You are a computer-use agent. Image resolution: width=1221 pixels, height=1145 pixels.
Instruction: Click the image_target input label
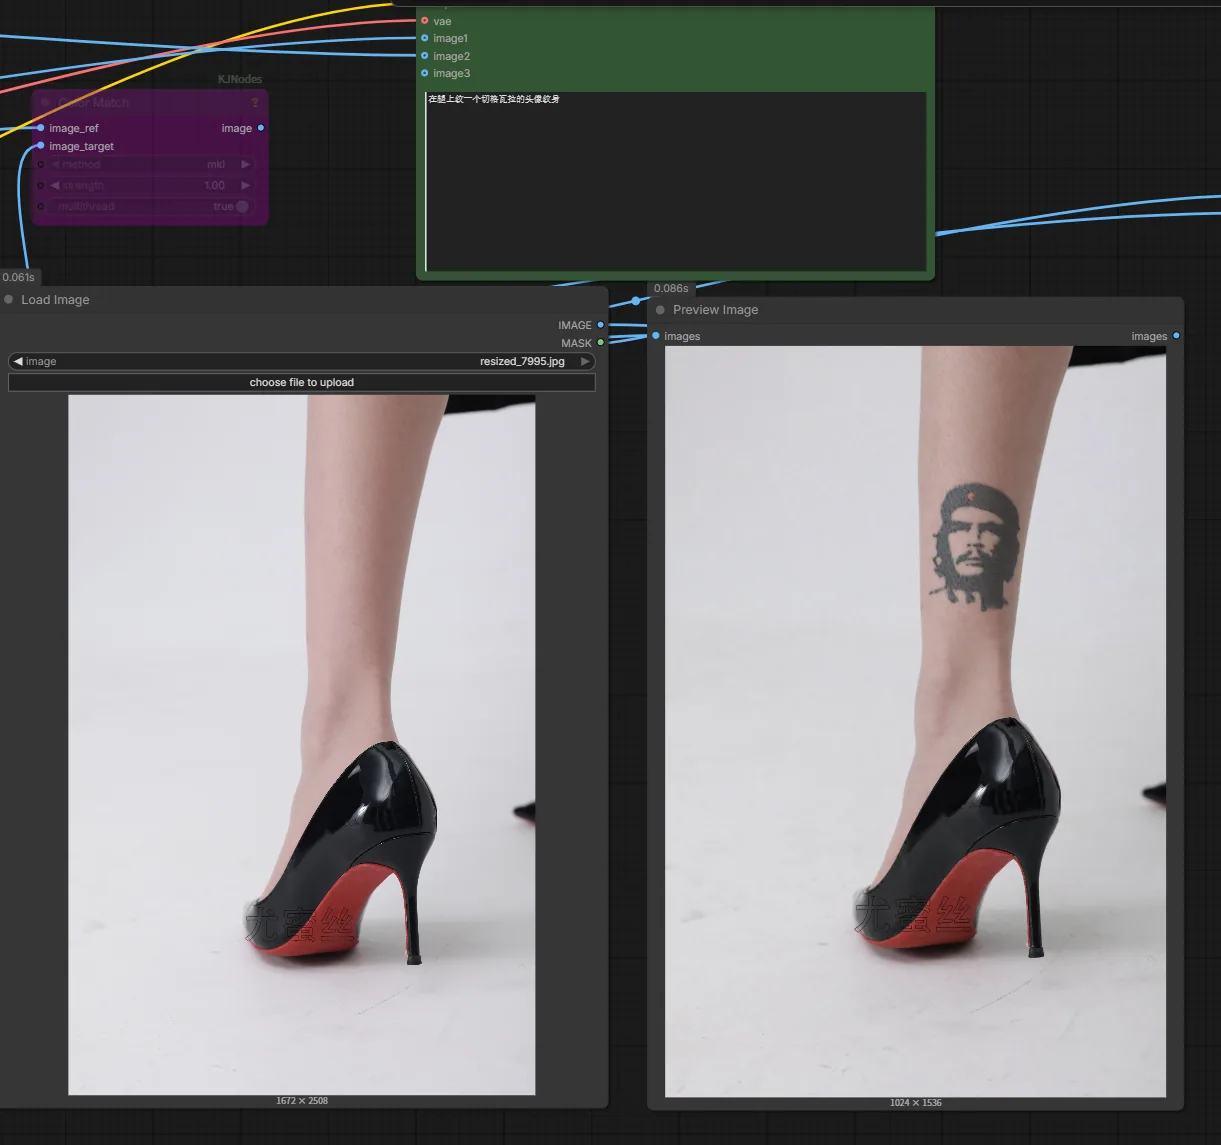[81, 146]
